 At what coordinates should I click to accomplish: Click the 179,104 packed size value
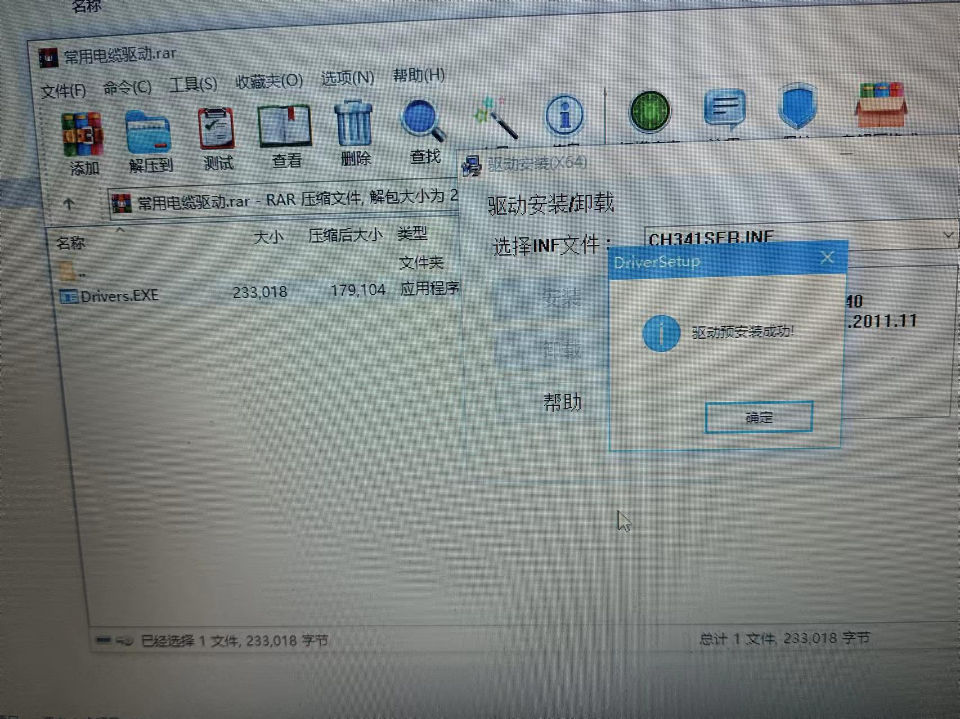tap(358, 290)
